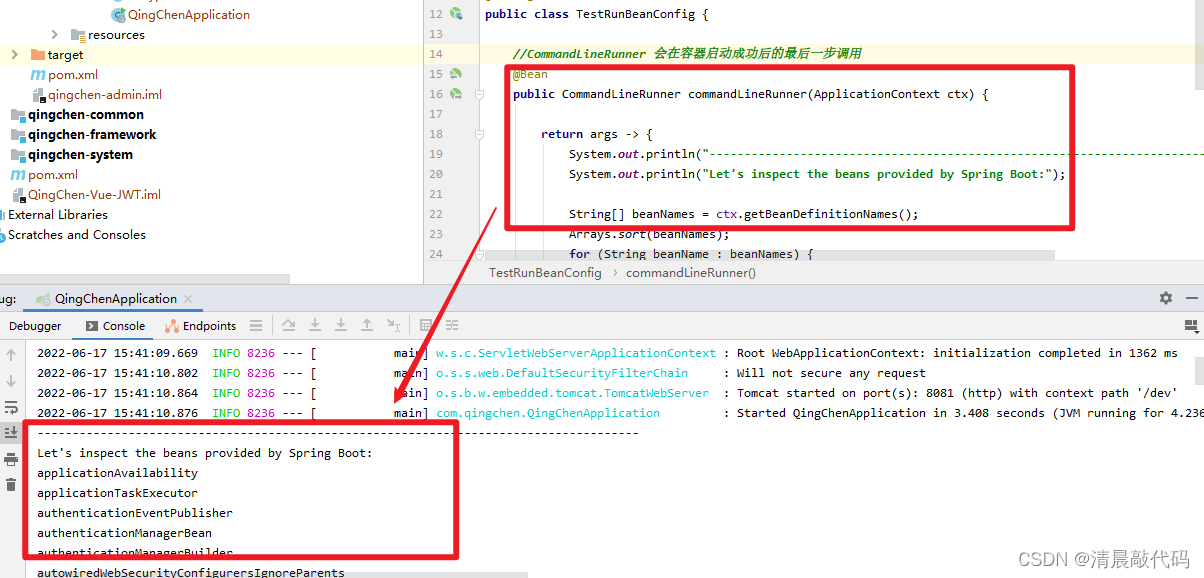The height and width of the screenshot is (578, 1204).
Task: Collapse the for loop fold at line 24
Action: tap(479, 254)
